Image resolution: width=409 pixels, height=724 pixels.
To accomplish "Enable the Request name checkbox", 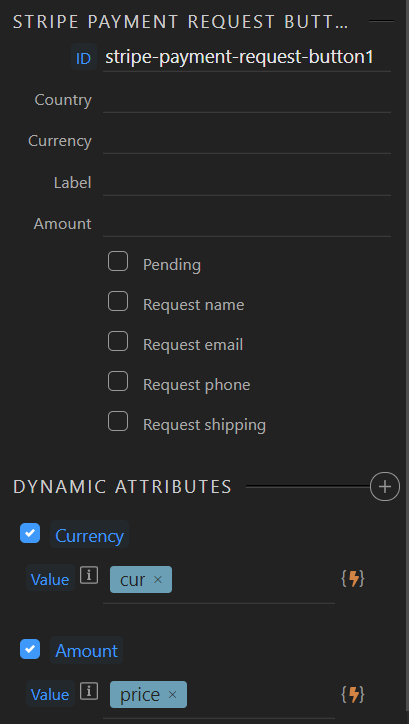I will point(118,301).
